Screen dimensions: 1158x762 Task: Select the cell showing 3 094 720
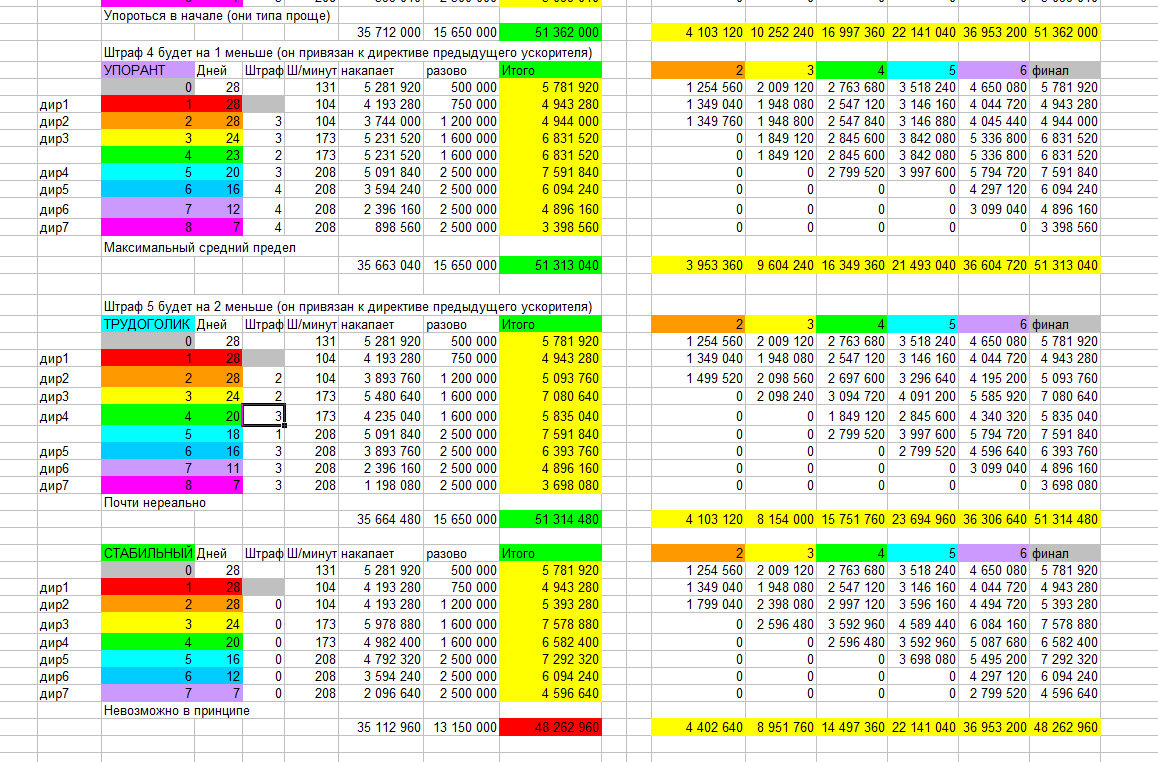[x=852, y=397]
